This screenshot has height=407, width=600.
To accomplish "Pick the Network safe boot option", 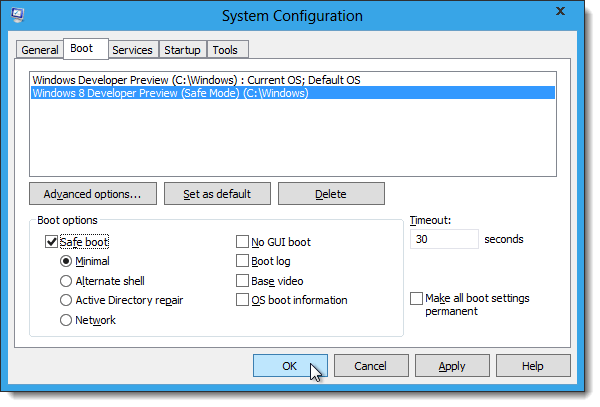I will (x=66, y=320).
